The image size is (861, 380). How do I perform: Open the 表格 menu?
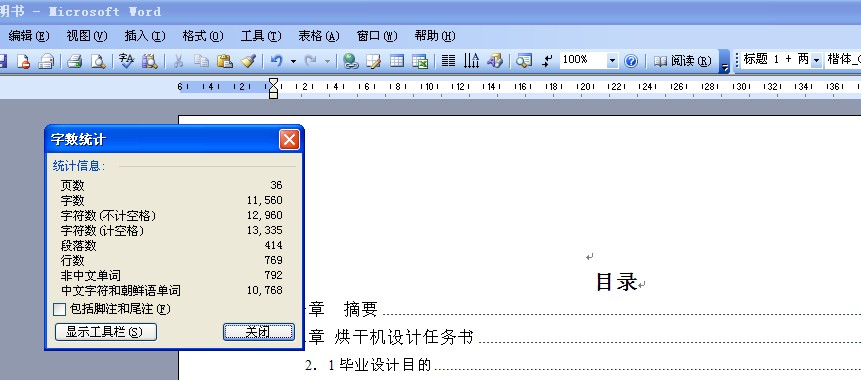[x=319, y=36]
